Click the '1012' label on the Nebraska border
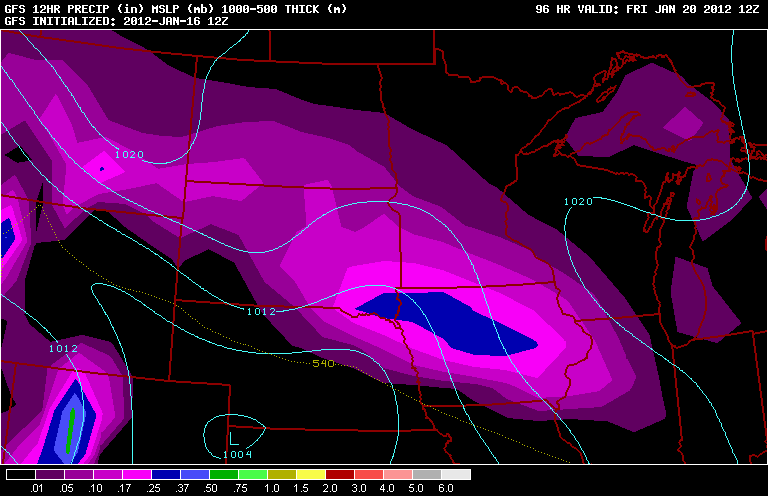The width and height of the screenshot is (768, 496). pos(262,311)
